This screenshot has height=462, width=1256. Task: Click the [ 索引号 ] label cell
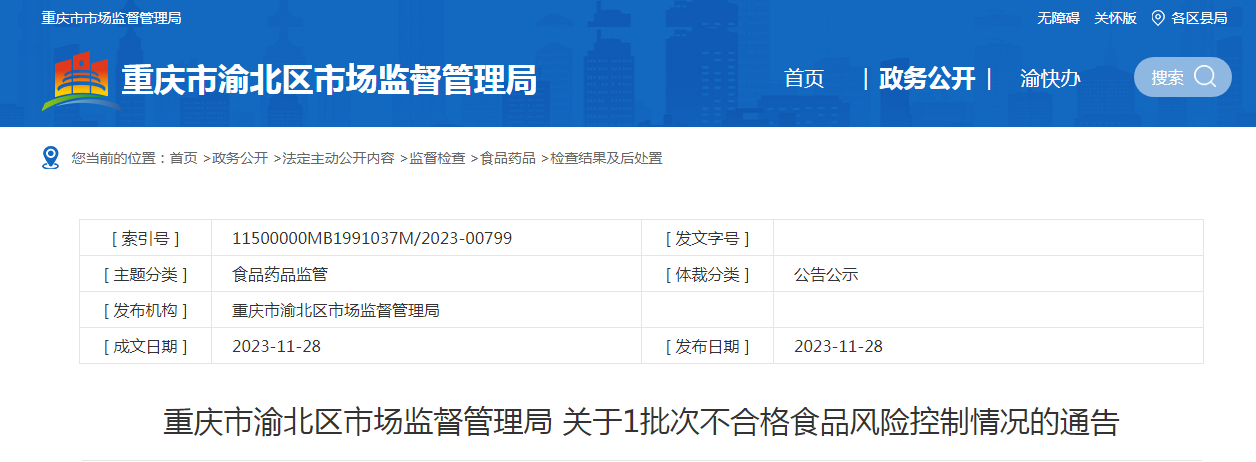tap(146, 238)
